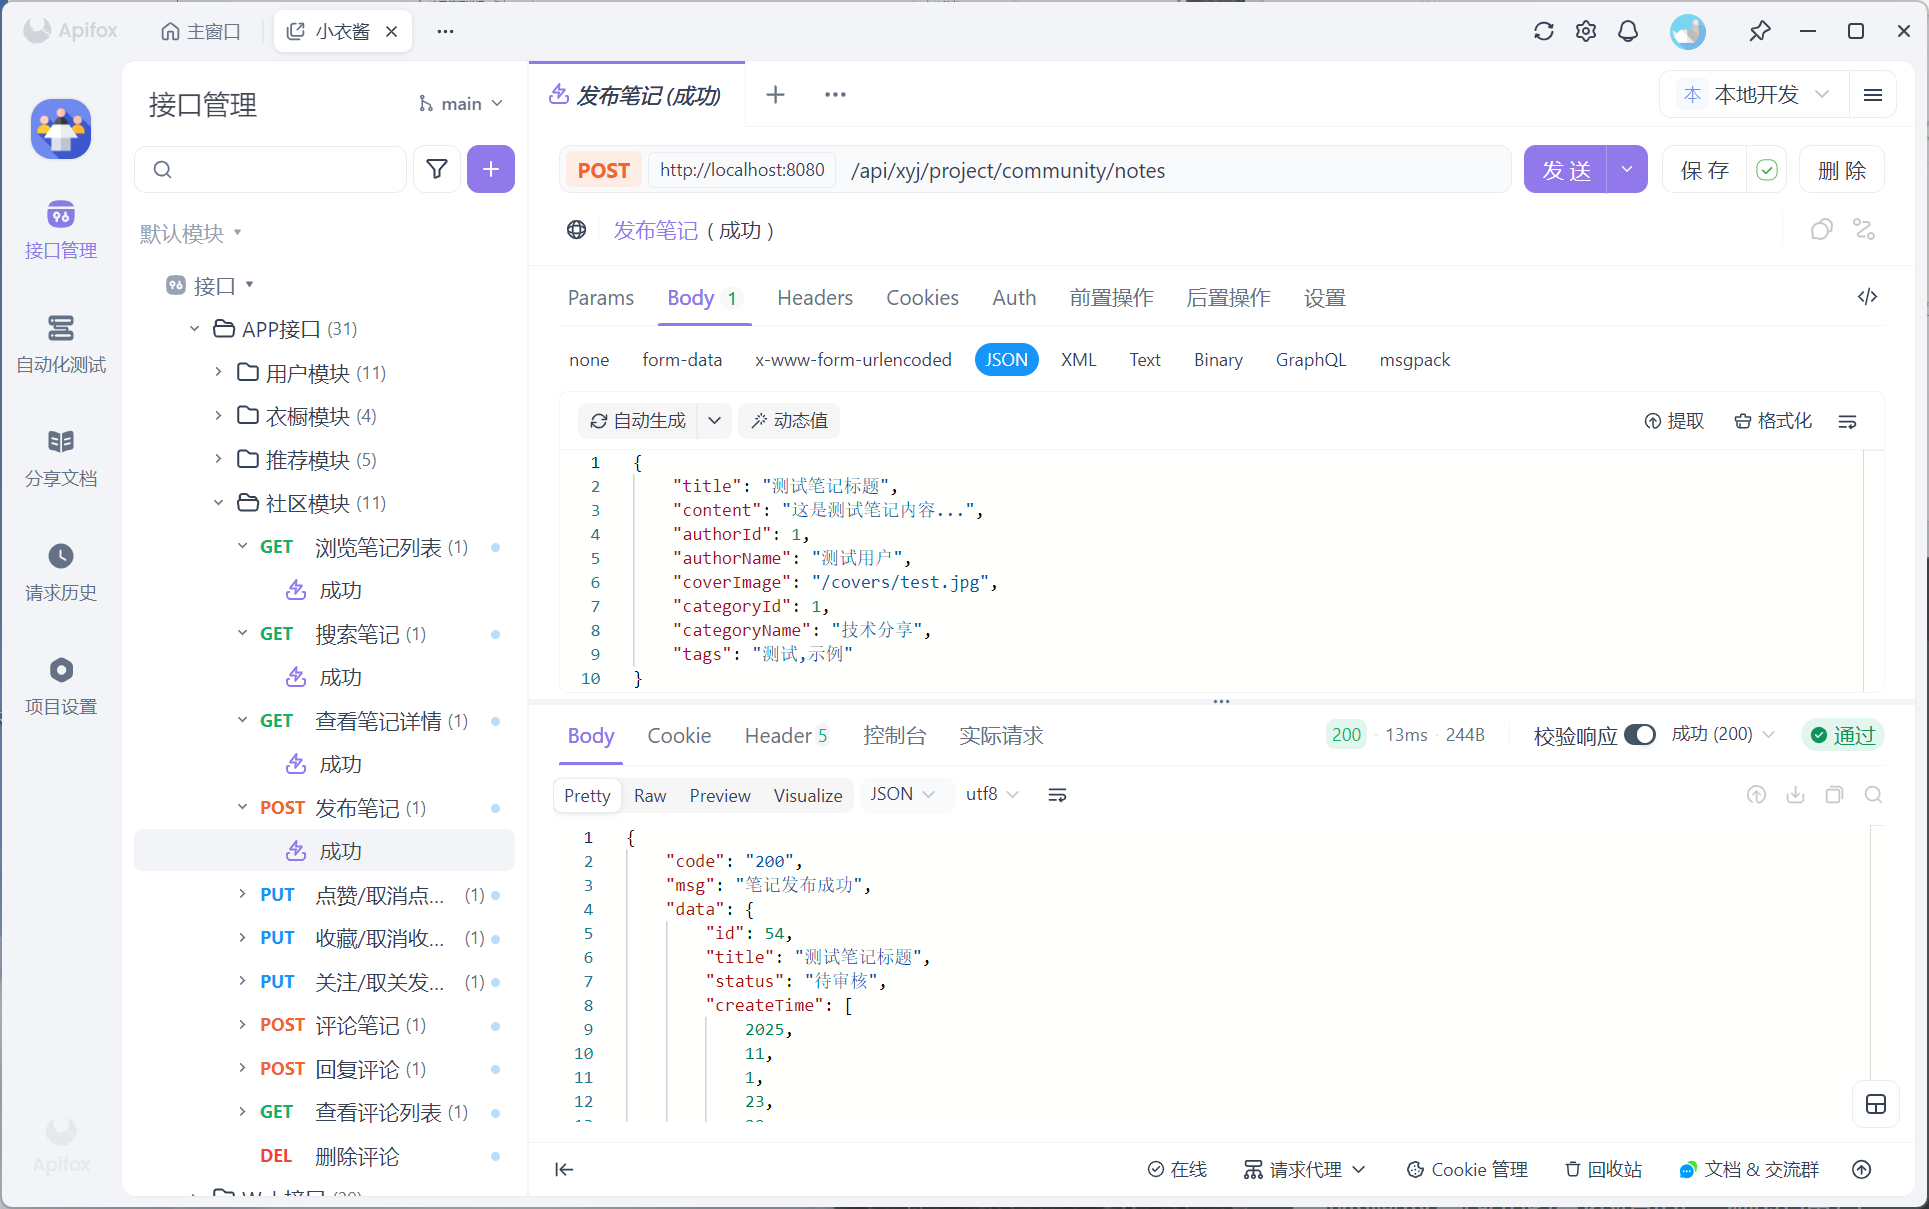1929x1209 pixels.
Task: Expand the 用户模块 folder
Action: 219,373
